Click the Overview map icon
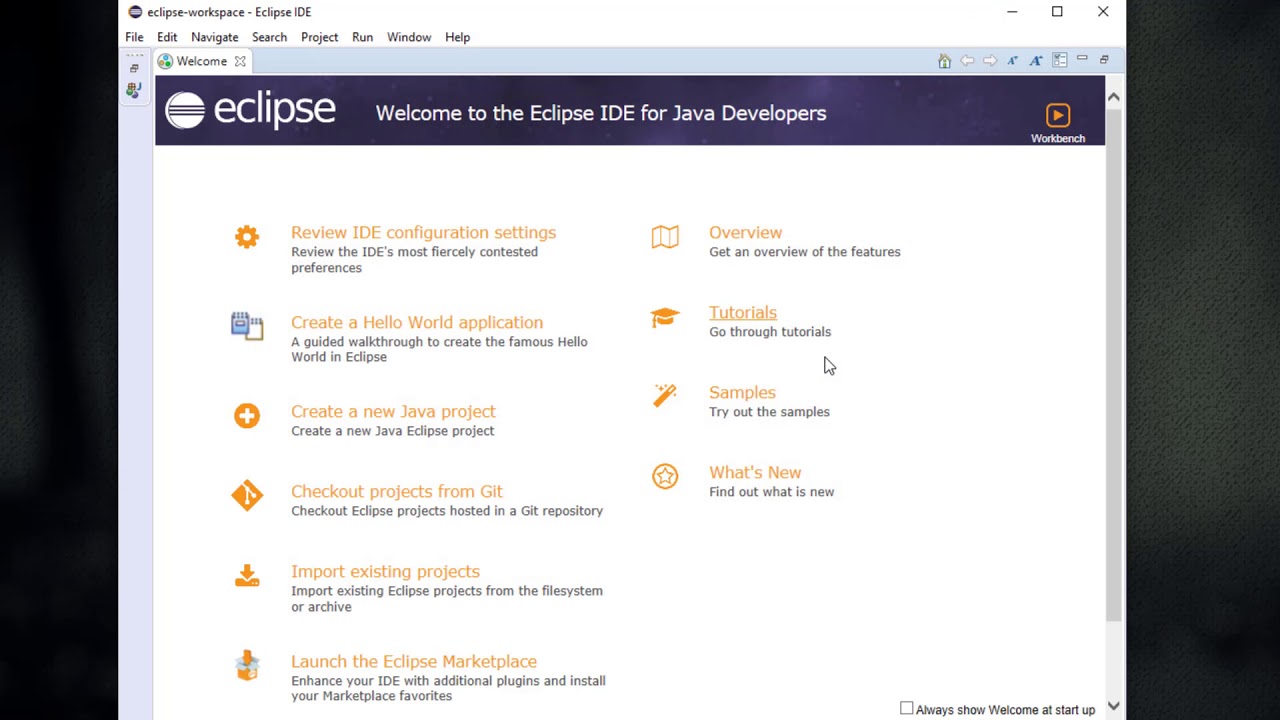Image resolution: width=1280 pixels, height=720 pixels. [665, 237]
